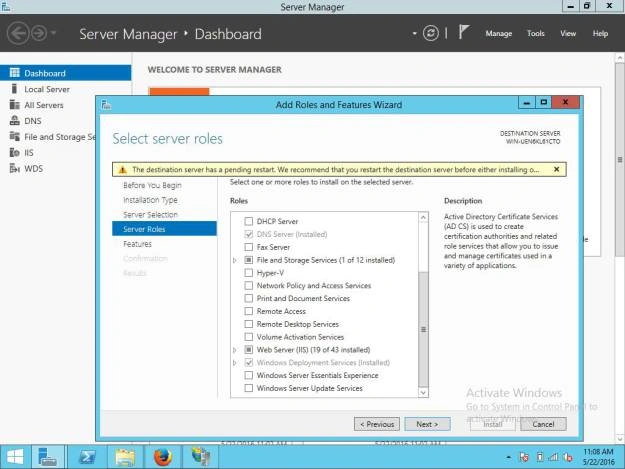The height and width of the screenshot is (469, 625).
Task: Check Windows Server Update Services
Action: (x=249, y=388)
